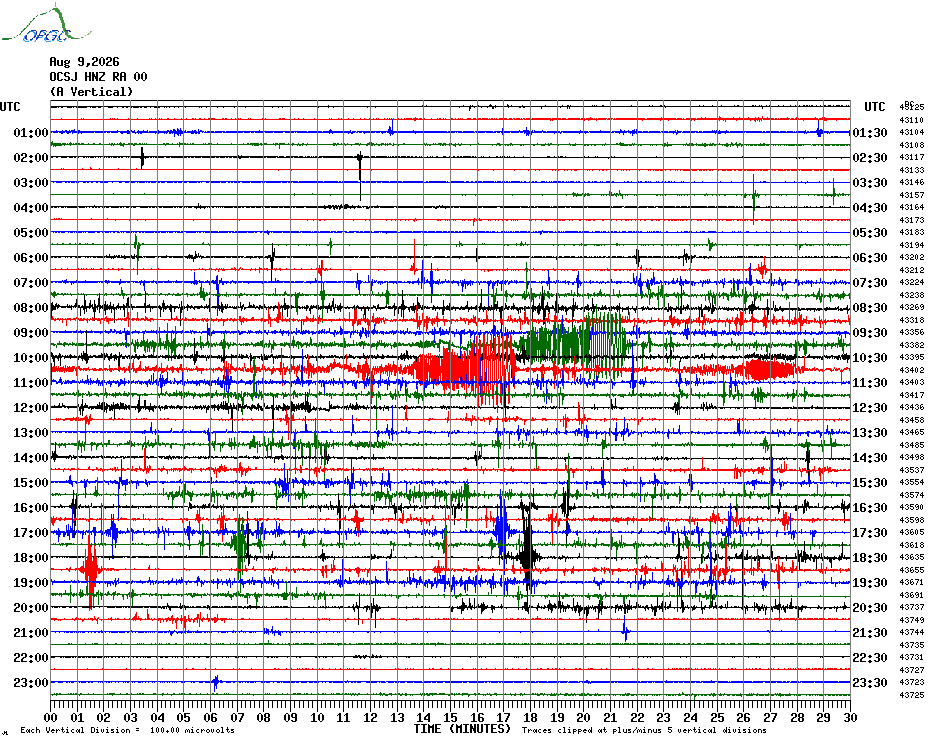This screenshot has height=744, width=930.
Task: Click the DC offset value 43436
Action: [912, 408]
